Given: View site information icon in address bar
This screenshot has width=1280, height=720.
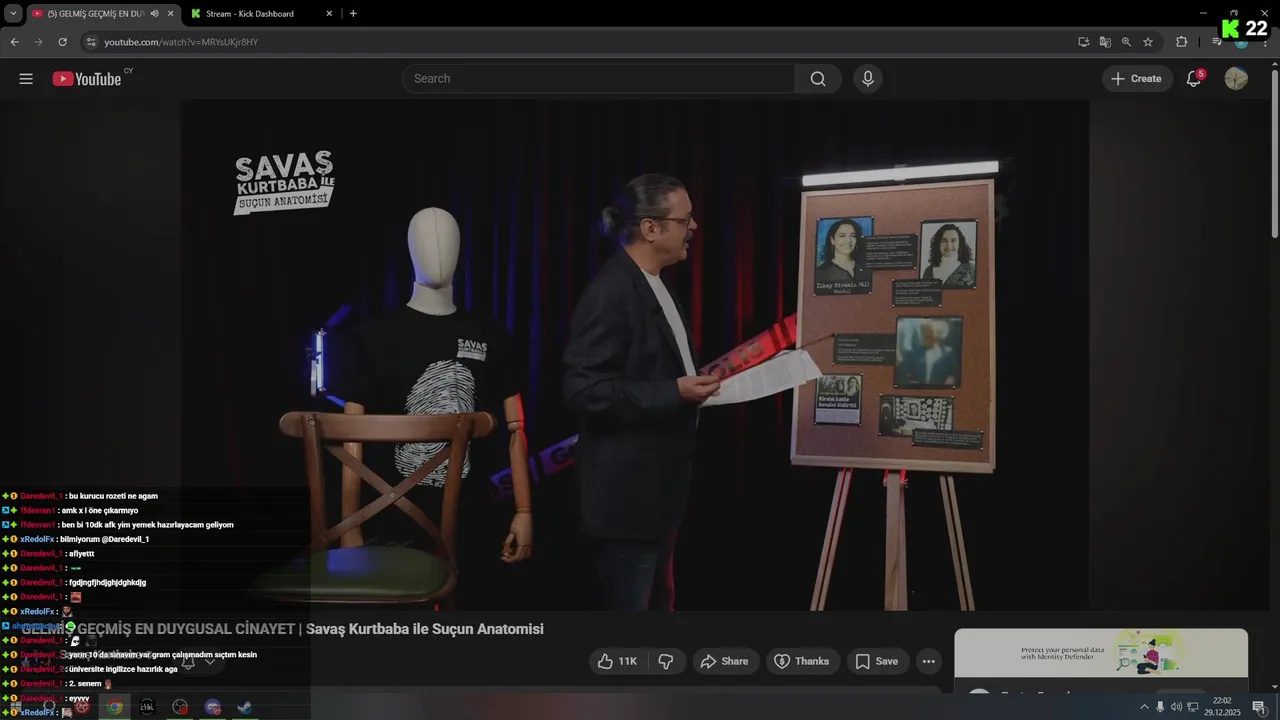Looking at the screenshot, I should click(91, 42).
